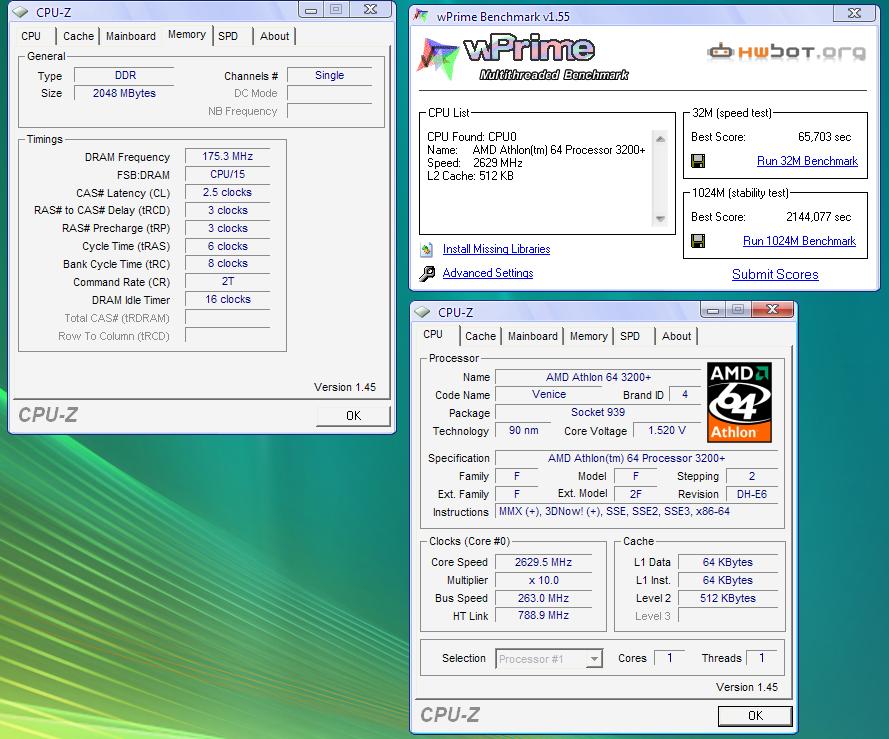Click the CPU-Z memory window title icon

[20, 12]
